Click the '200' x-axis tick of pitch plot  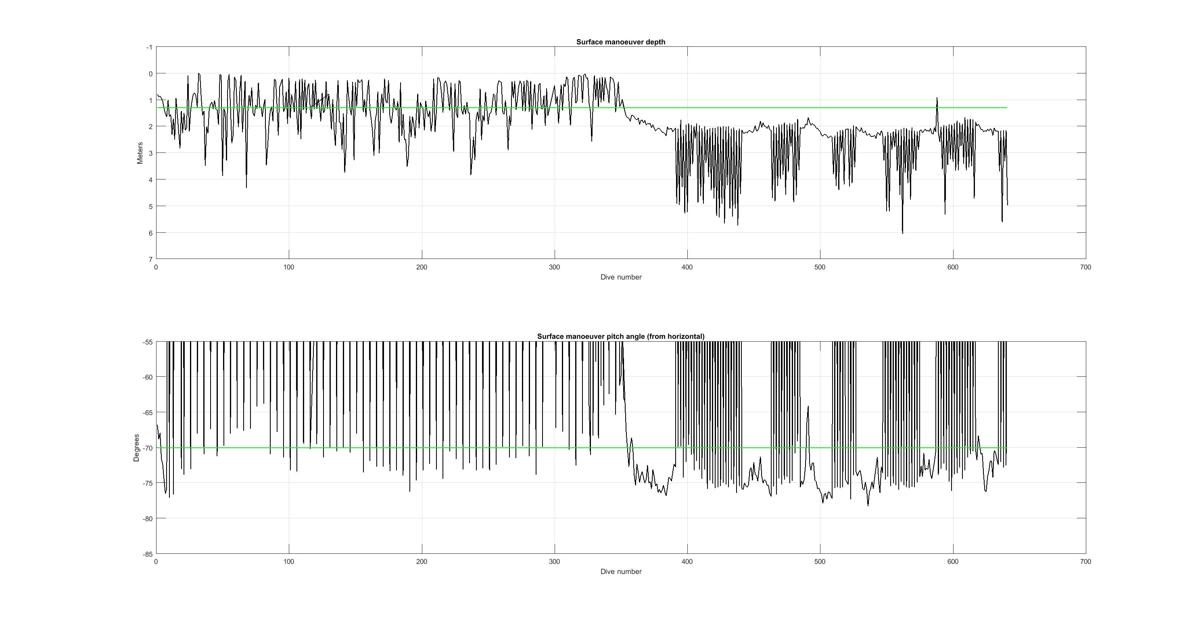(422, 562)
